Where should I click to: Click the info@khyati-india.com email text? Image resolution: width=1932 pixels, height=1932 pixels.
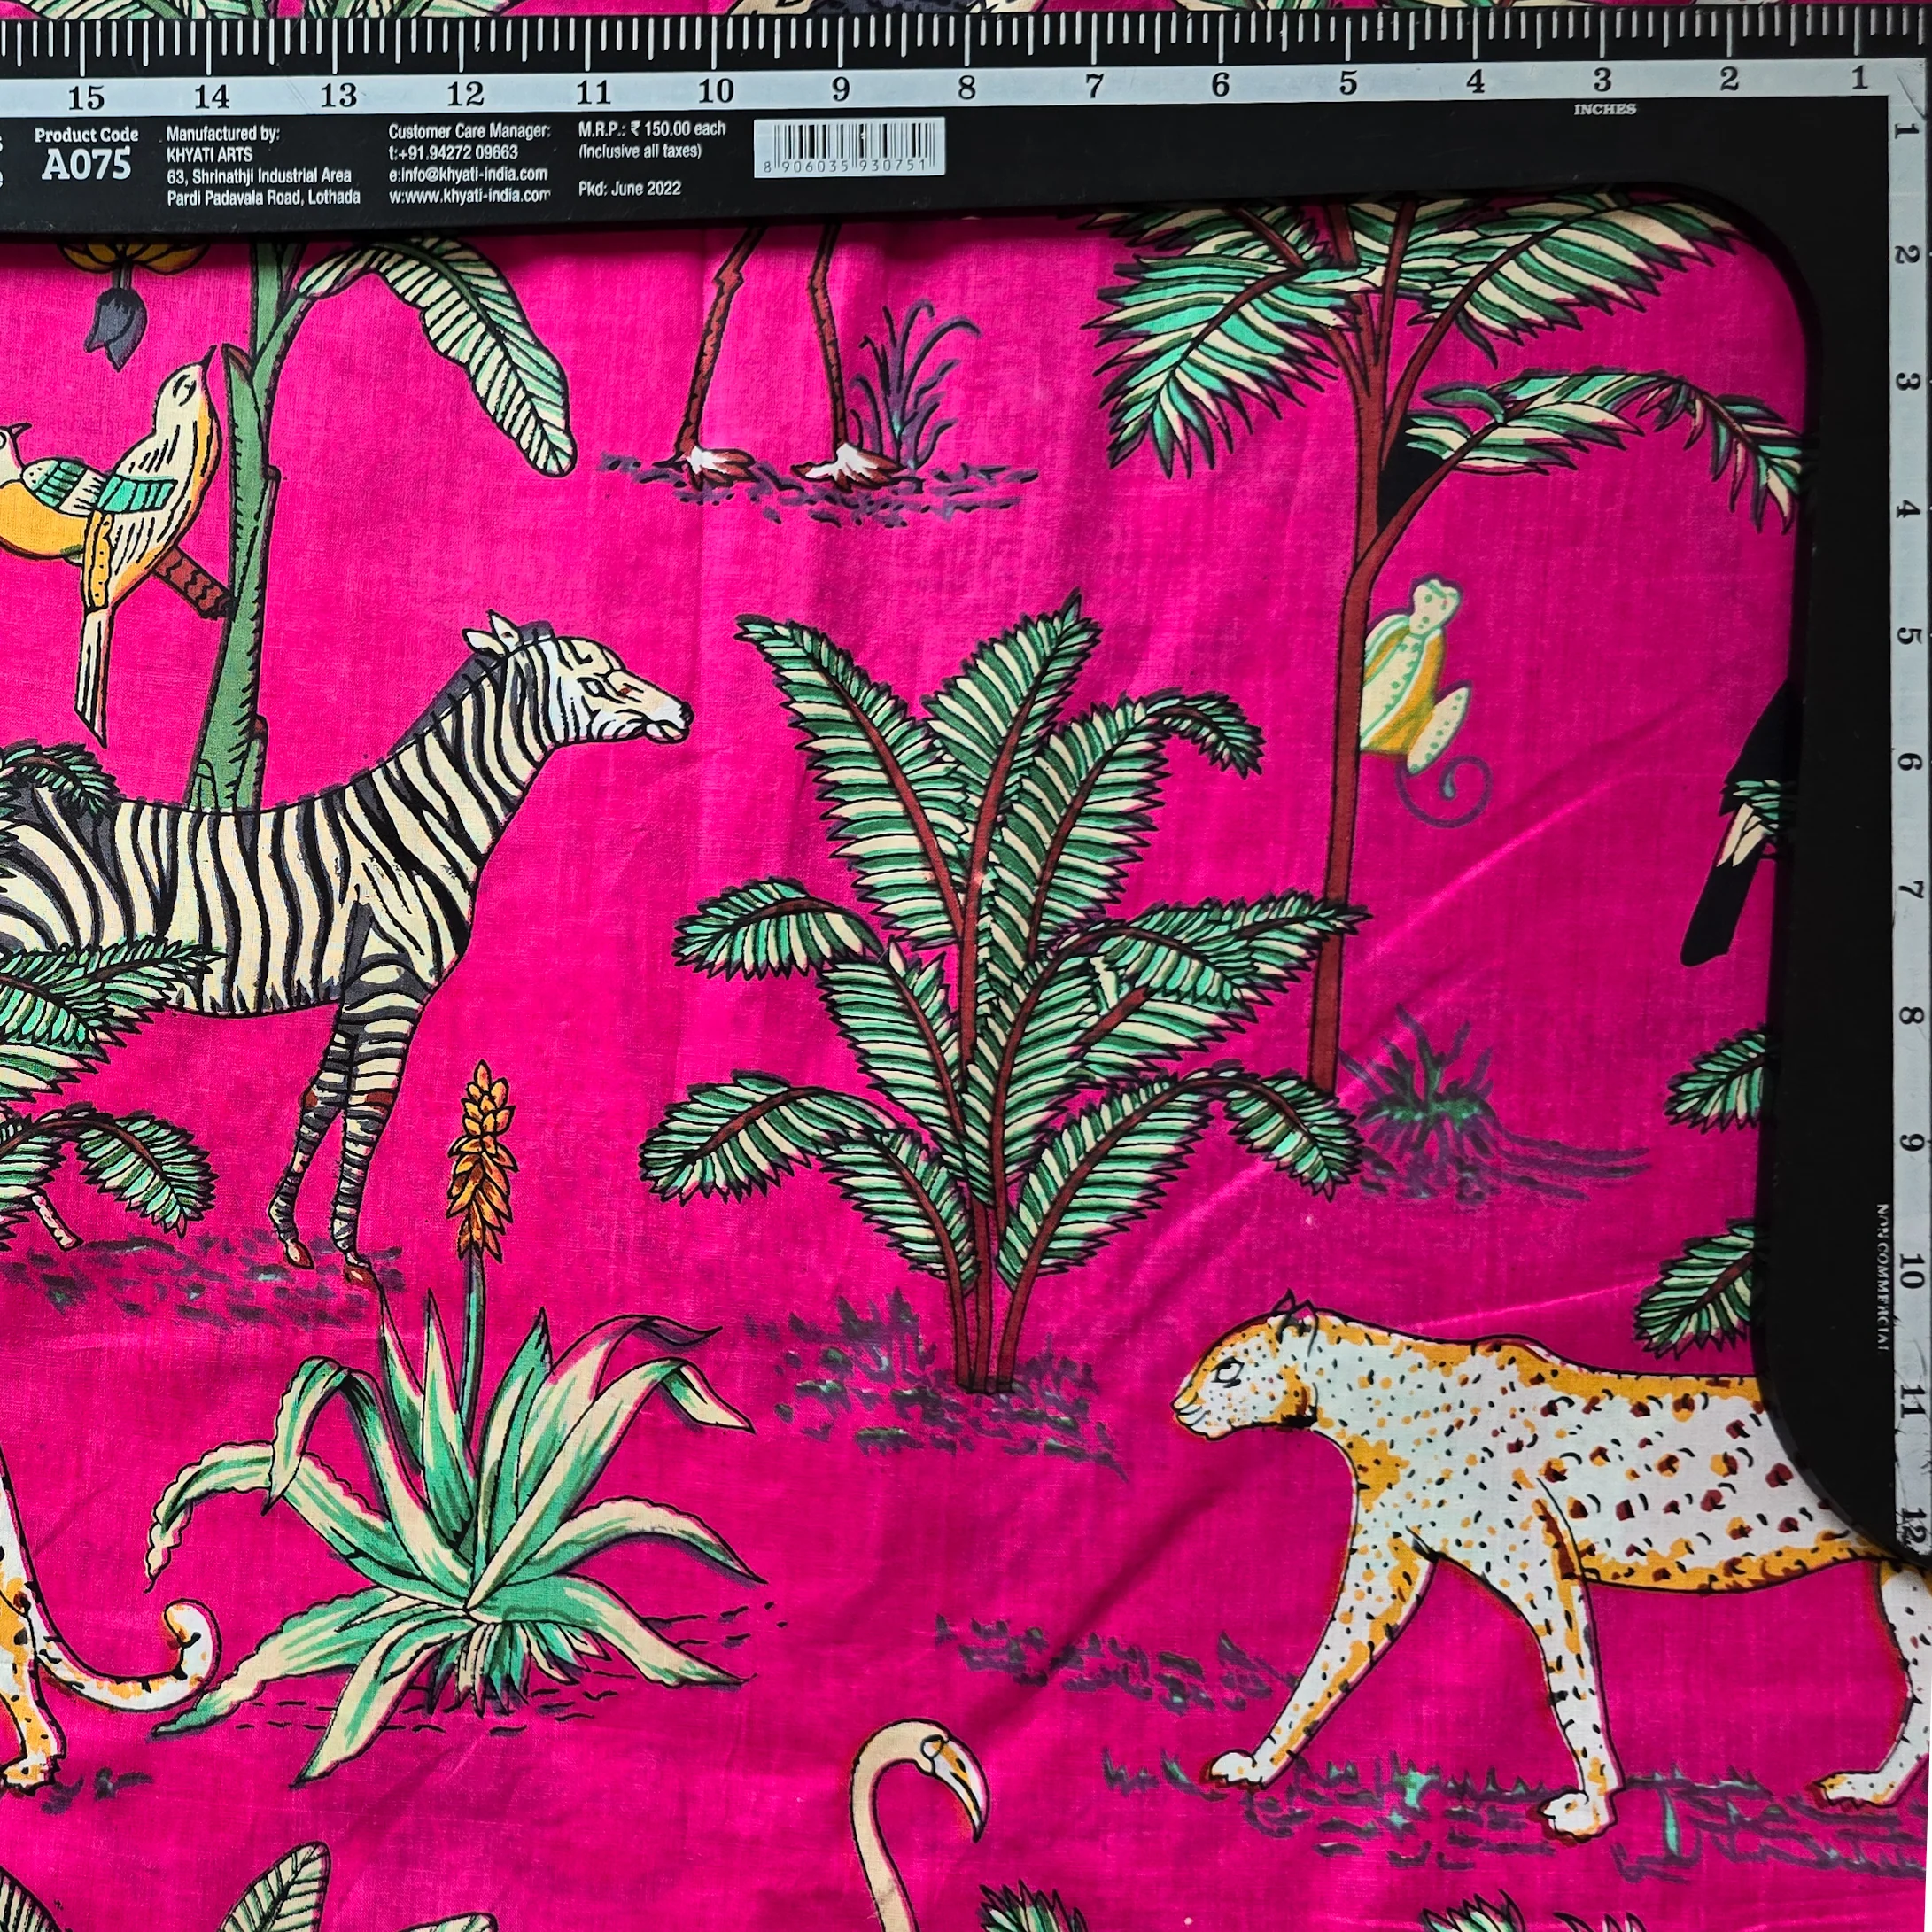pyautogui.click(x=468, y=174)
